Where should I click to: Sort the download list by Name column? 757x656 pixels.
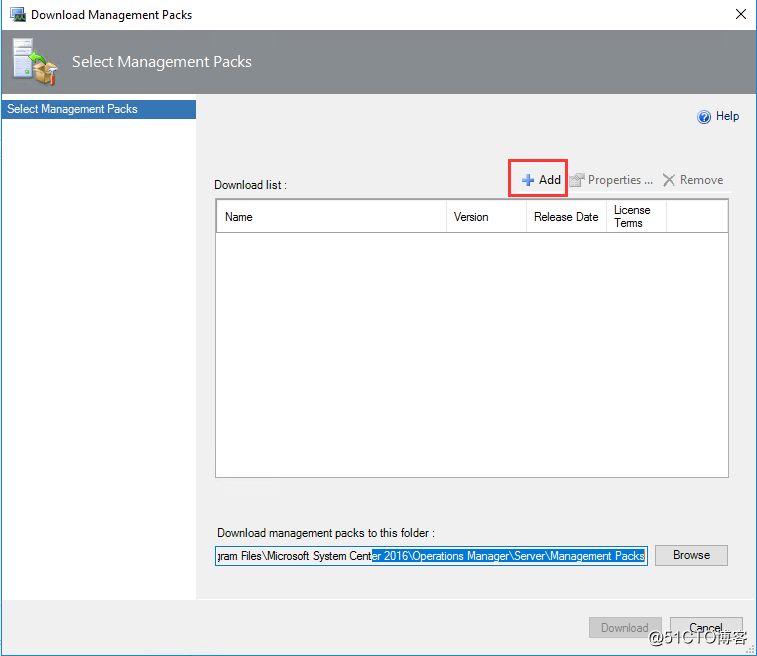point(331,217)
